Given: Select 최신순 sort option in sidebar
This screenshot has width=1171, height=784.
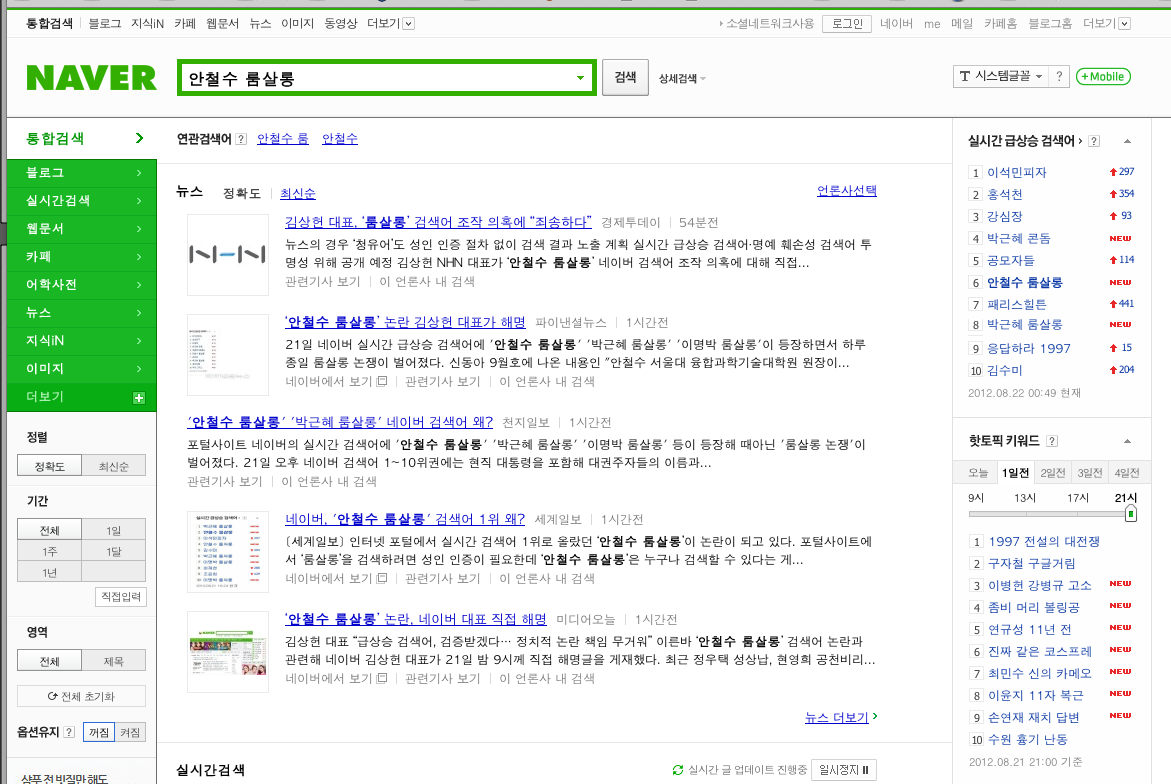Looking at the screenshot, I should 114,466.
